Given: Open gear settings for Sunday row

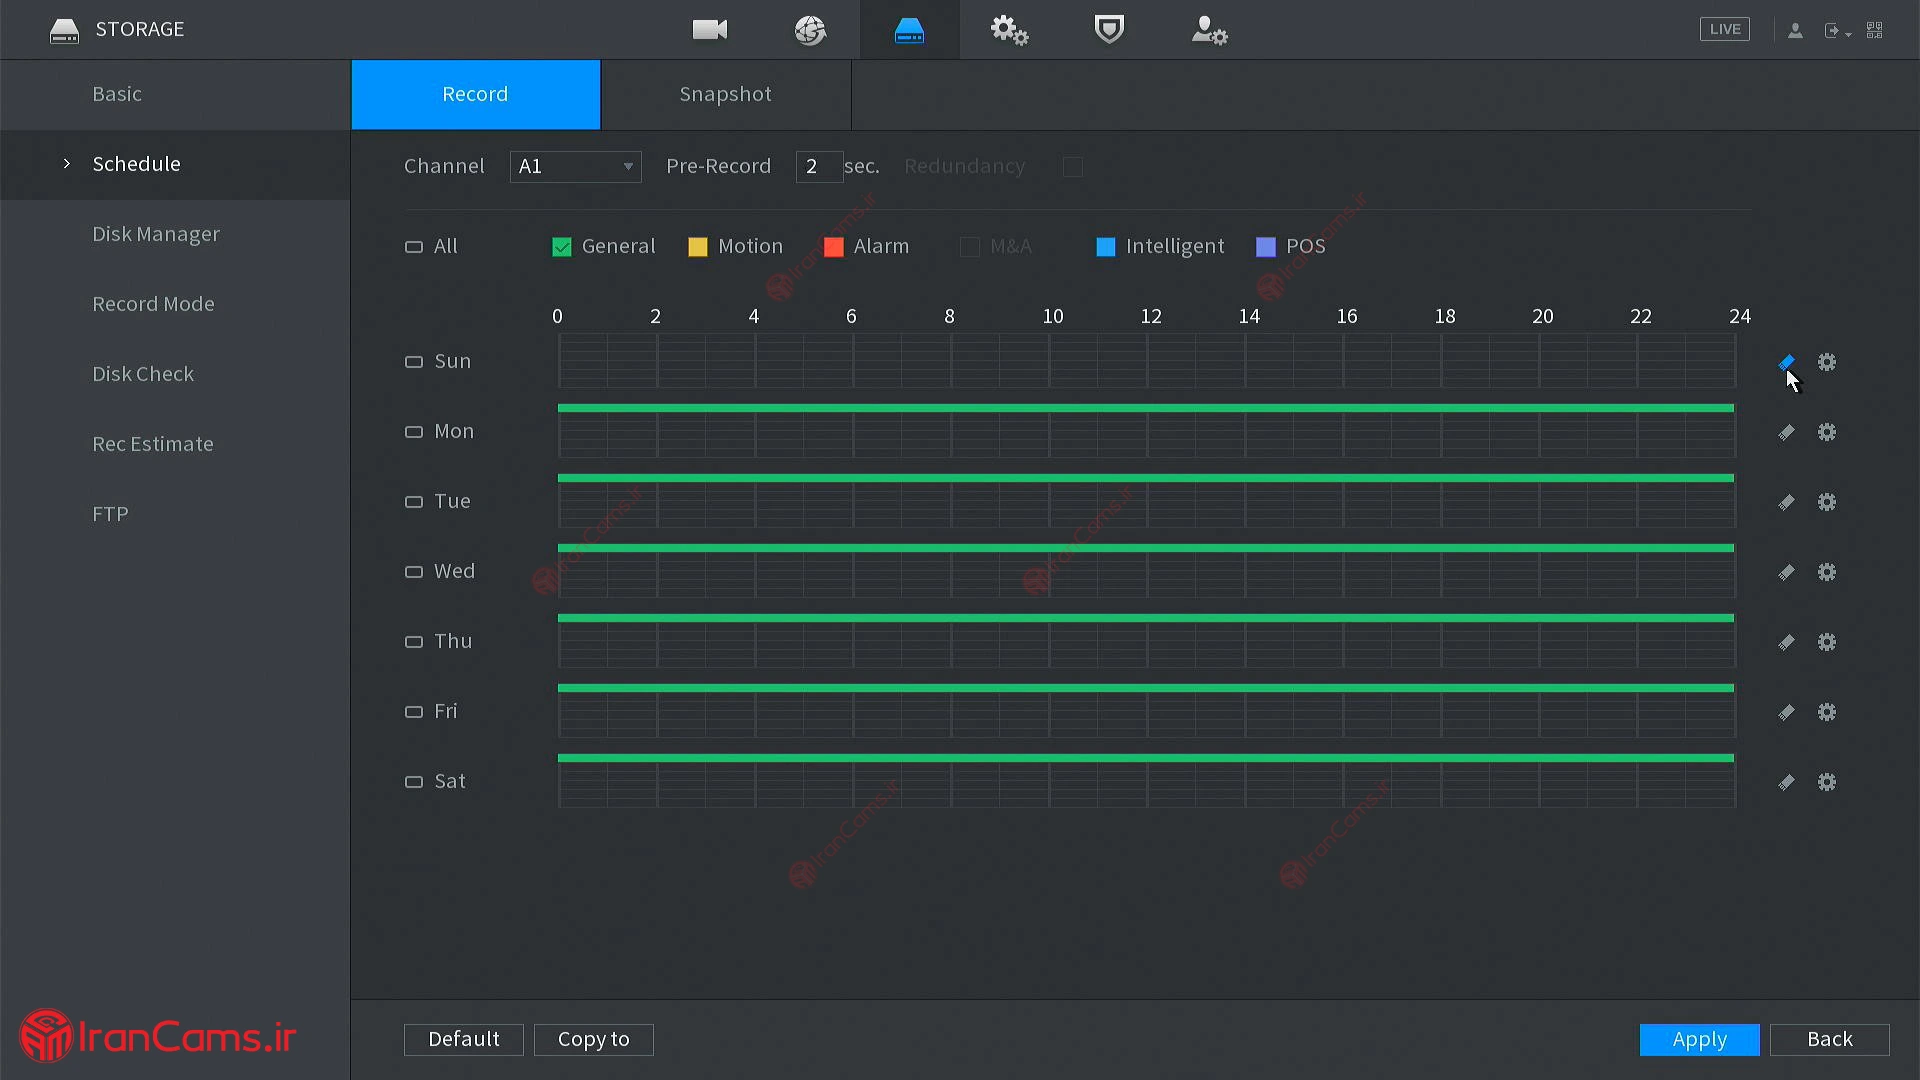Looking at the screenshot, I should [1827, 362].
